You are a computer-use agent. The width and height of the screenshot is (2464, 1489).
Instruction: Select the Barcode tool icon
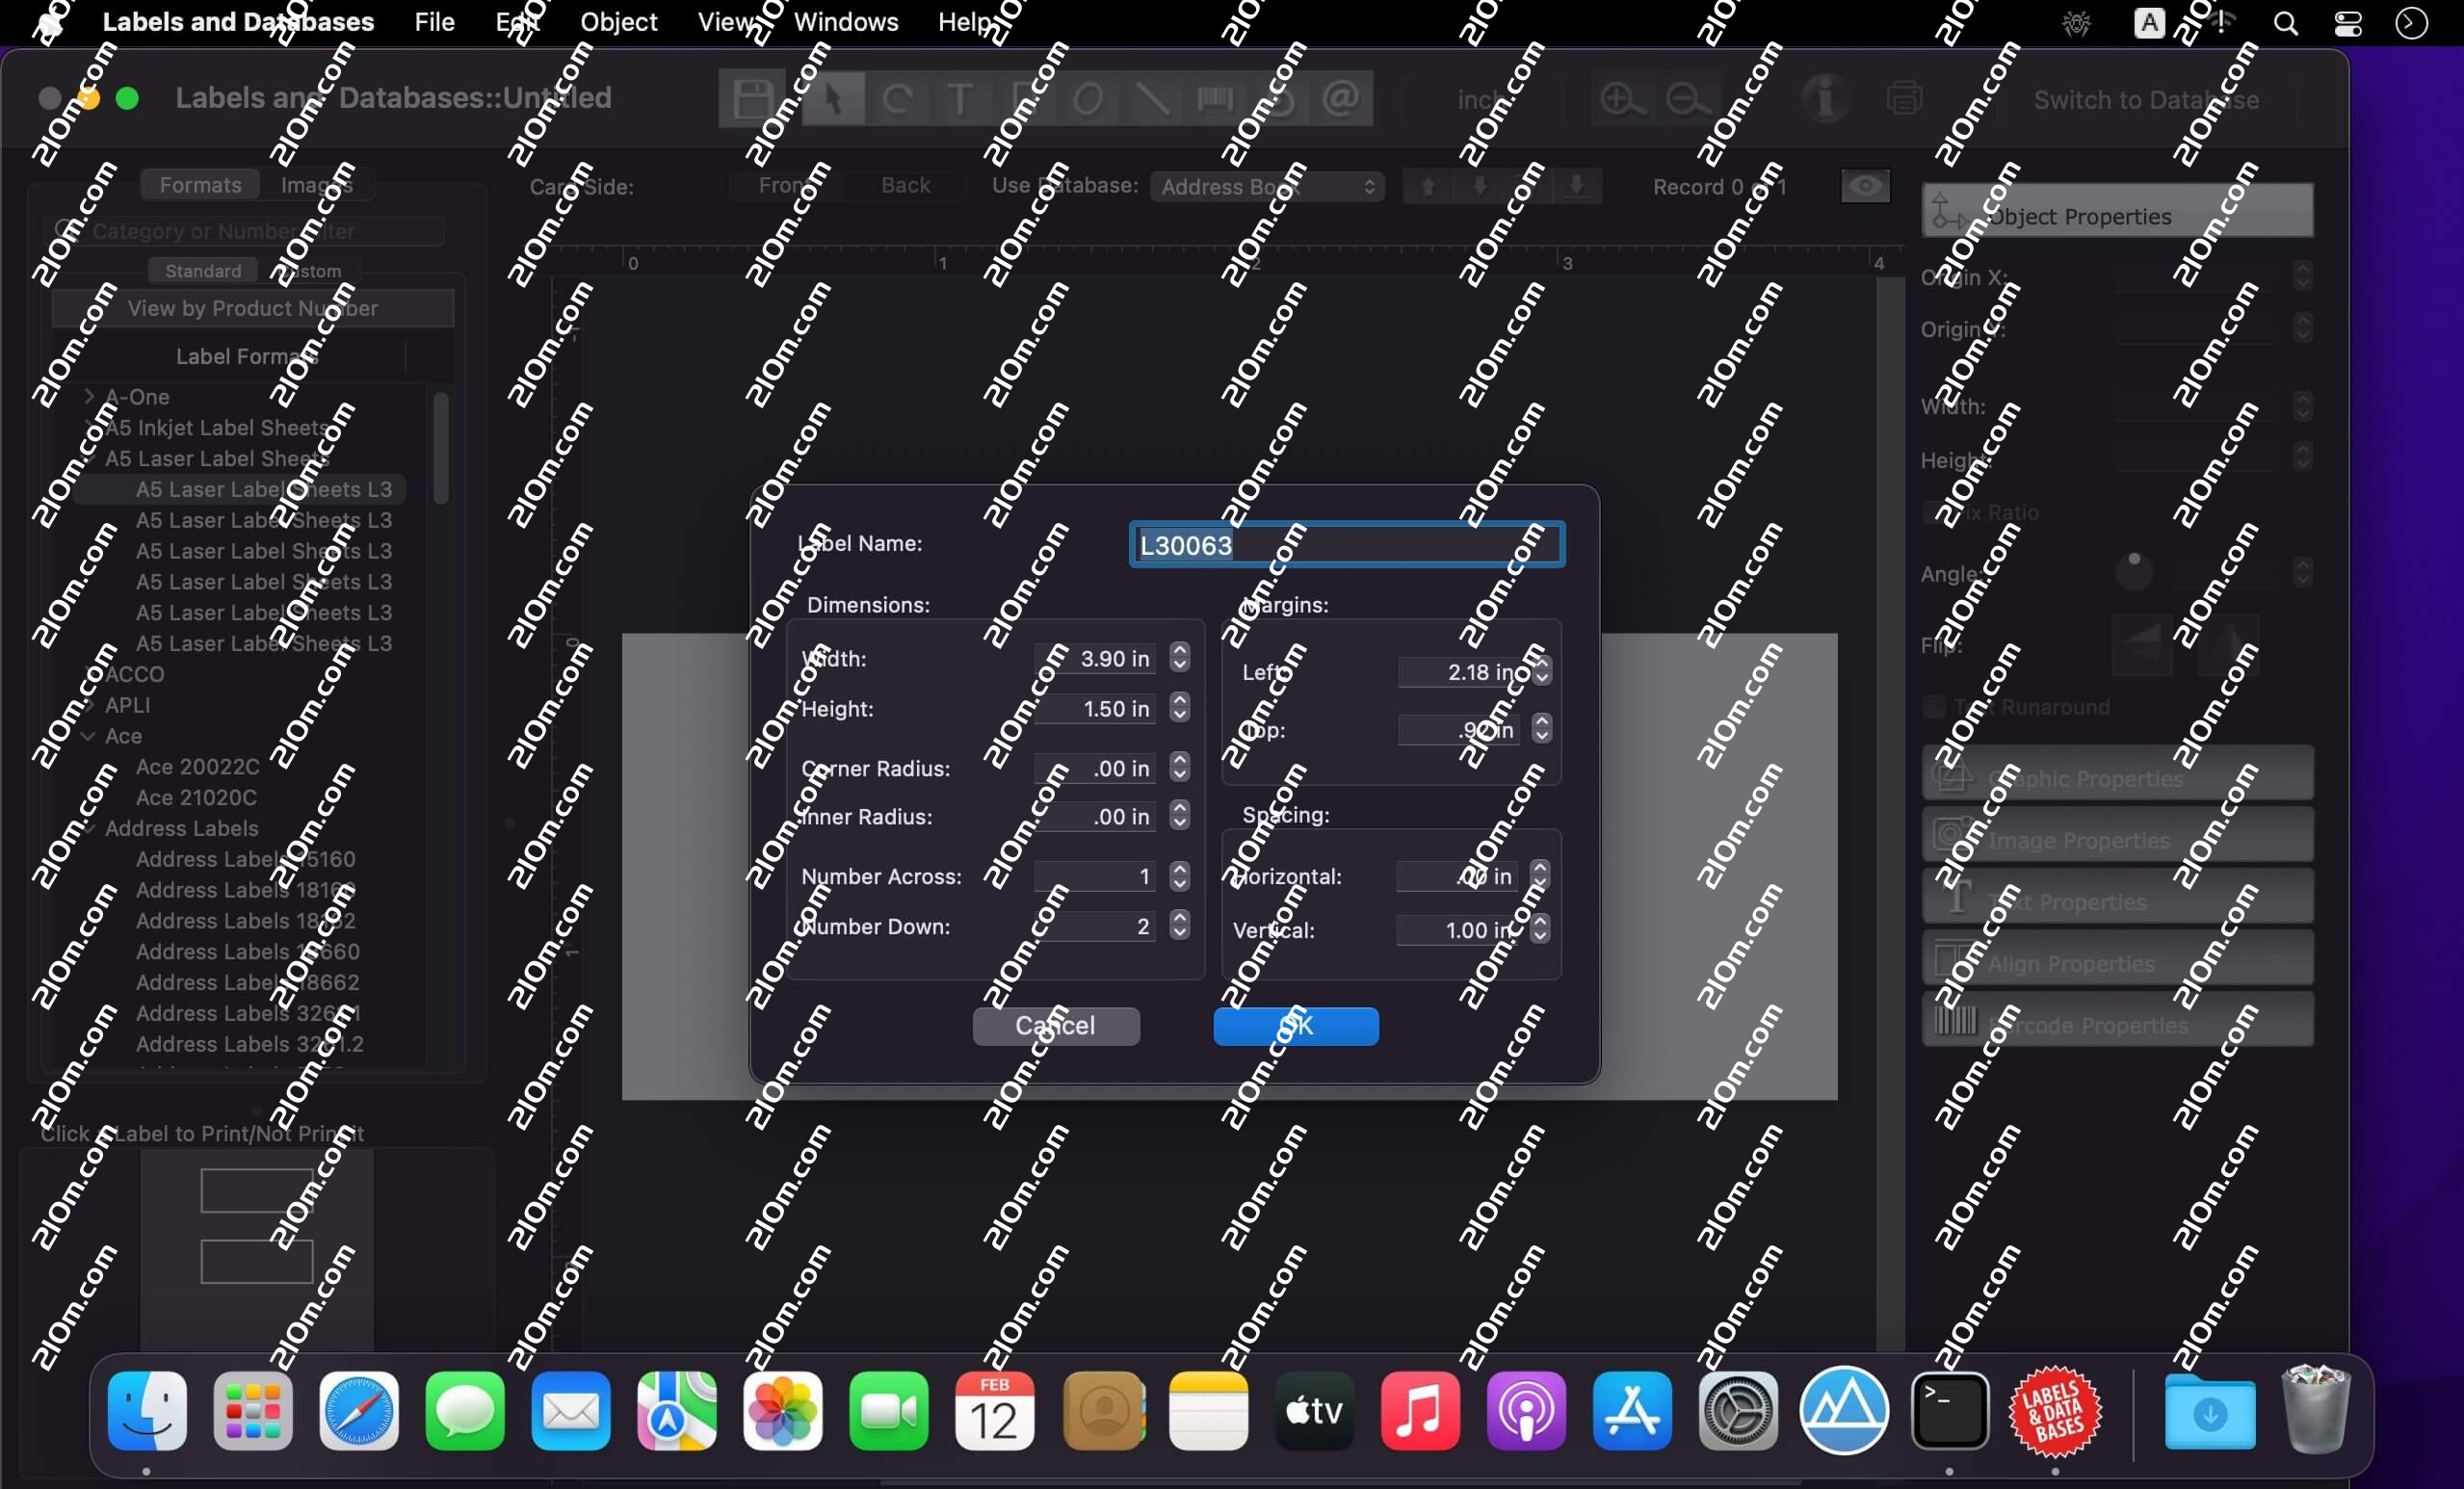click(x=1215, y=98)
